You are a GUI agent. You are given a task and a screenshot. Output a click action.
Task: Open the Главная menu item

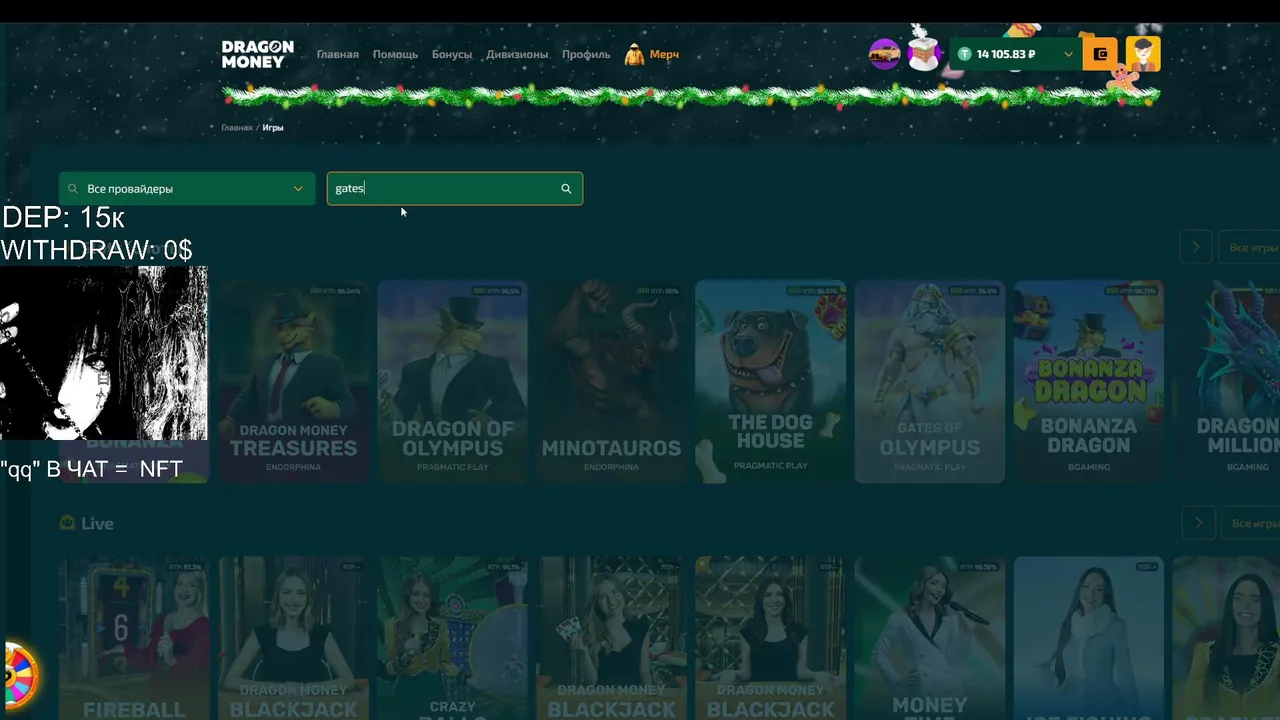(337, 54)
